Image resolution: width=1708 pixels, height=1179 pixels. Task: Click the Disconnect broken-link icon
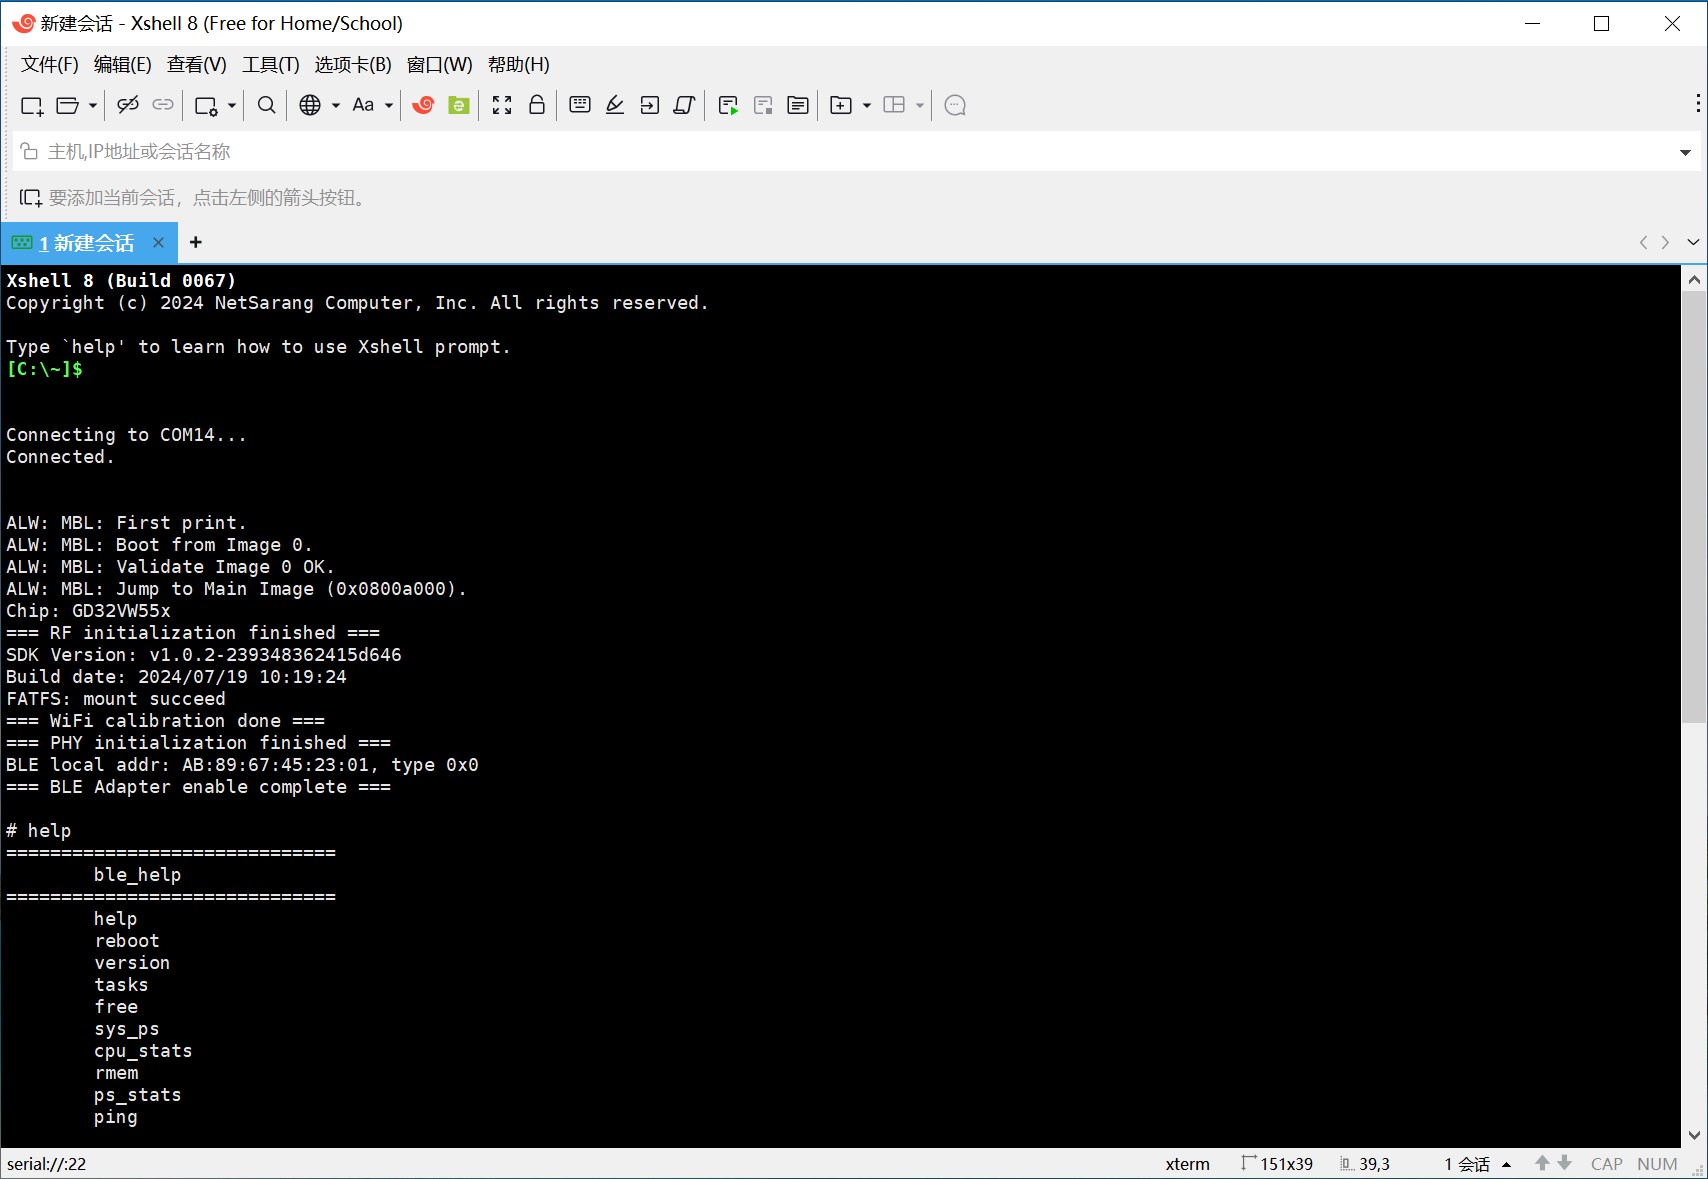pyautogui.click(x=128, y=105)
